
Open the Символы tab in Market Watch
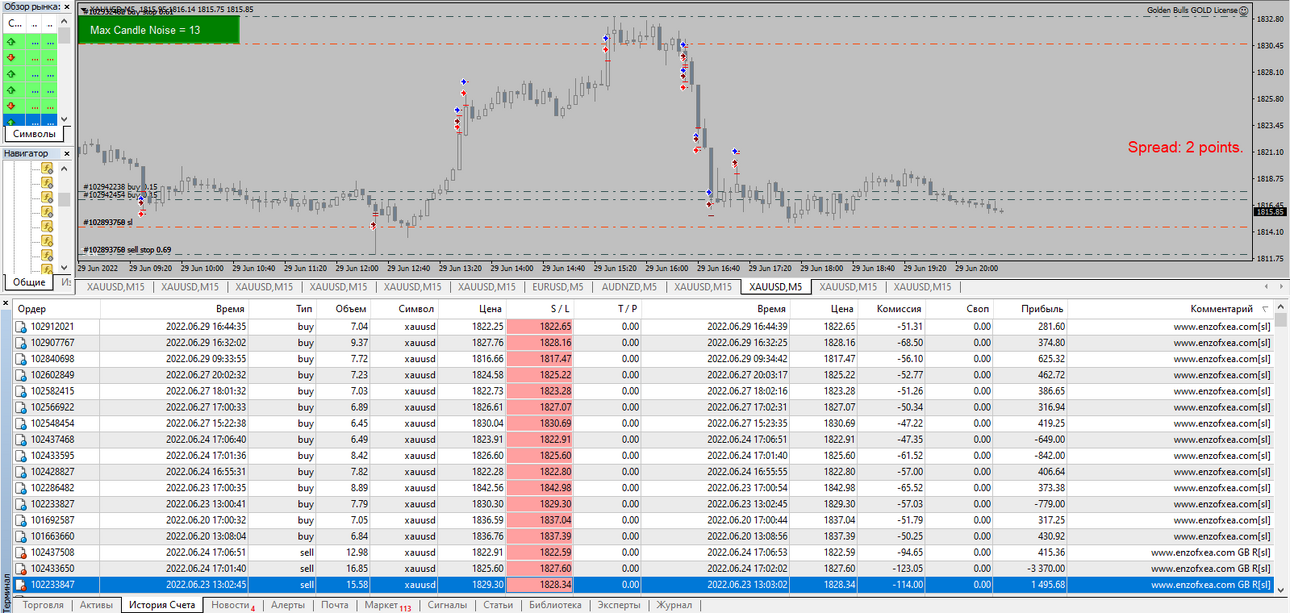(x=35, y=133)
